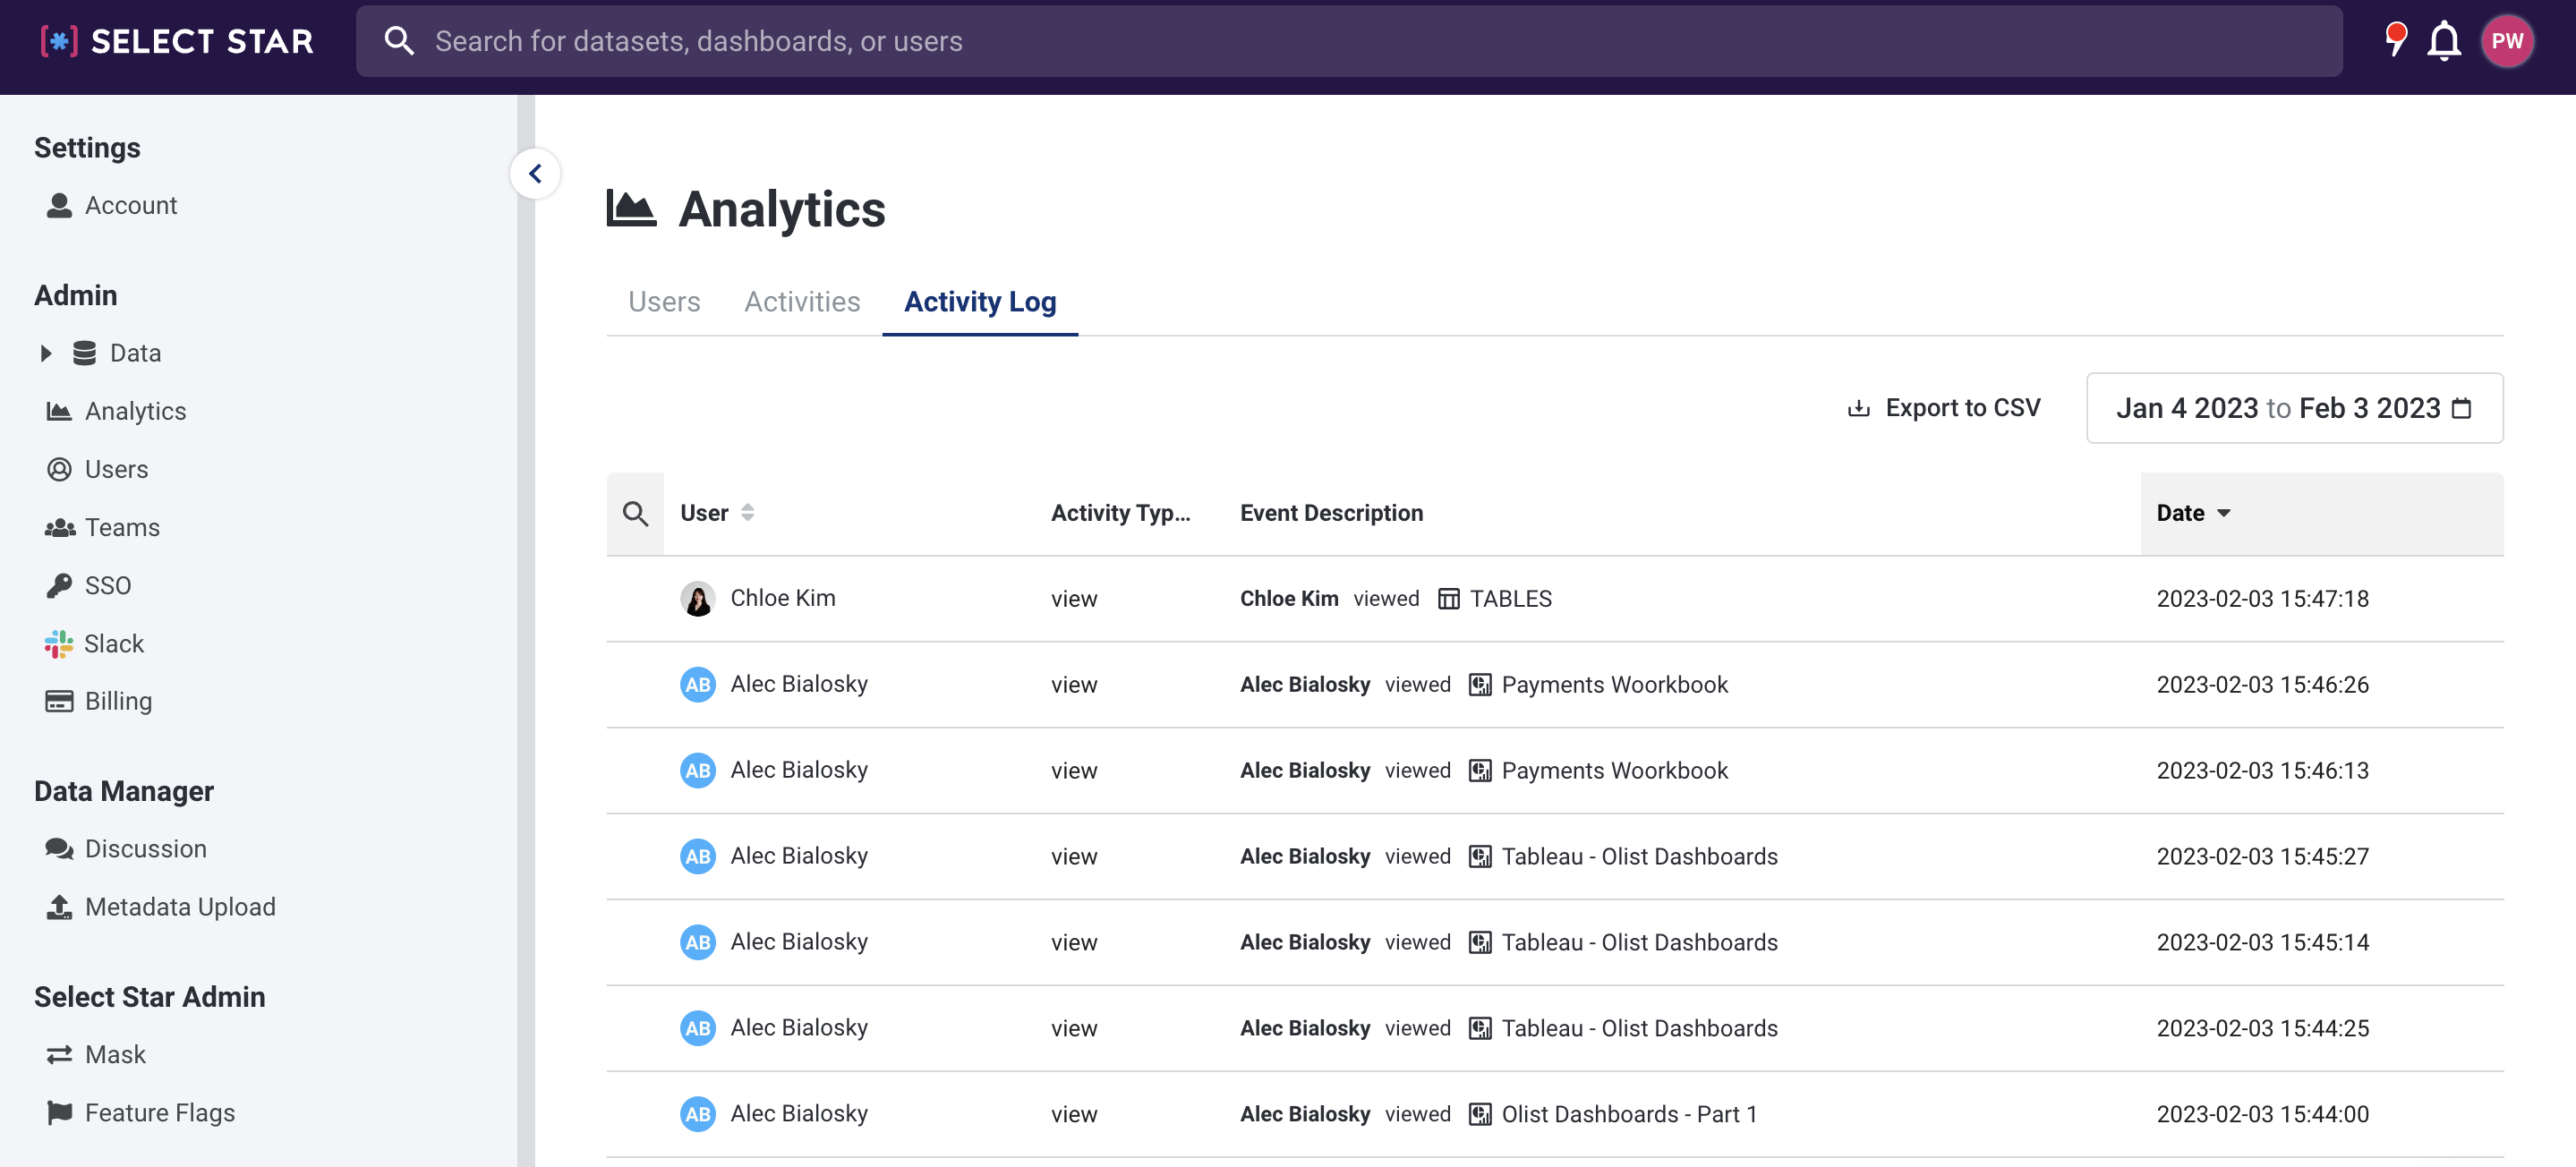Sort by Date column header arrow

(x=2223, y=513)
